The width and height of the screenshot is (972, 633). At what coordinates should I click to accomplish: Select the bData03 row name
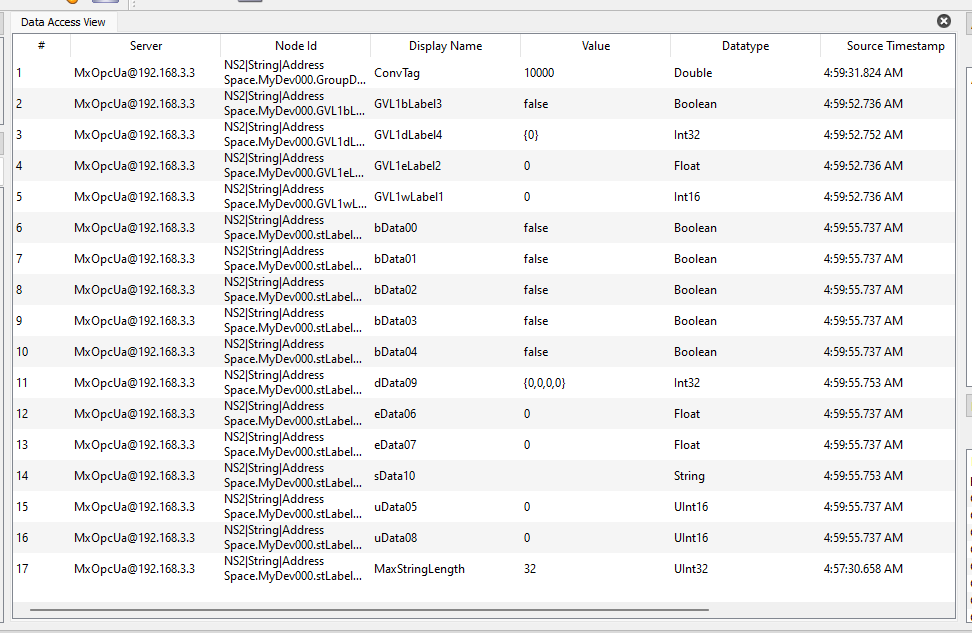395,321
